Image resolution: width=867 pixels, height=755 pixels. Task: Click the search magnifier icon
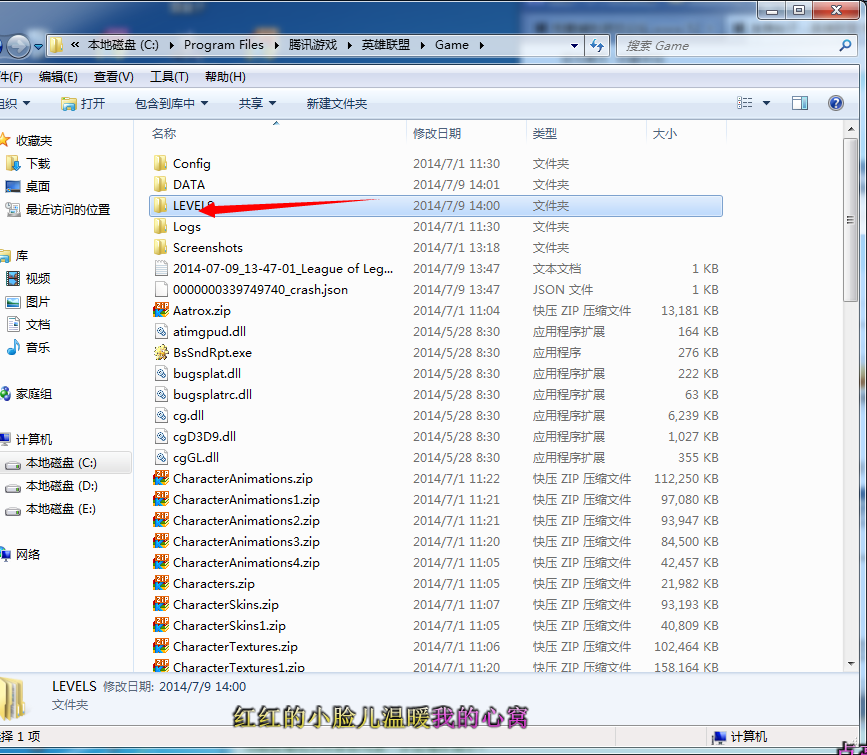[845, 45]
